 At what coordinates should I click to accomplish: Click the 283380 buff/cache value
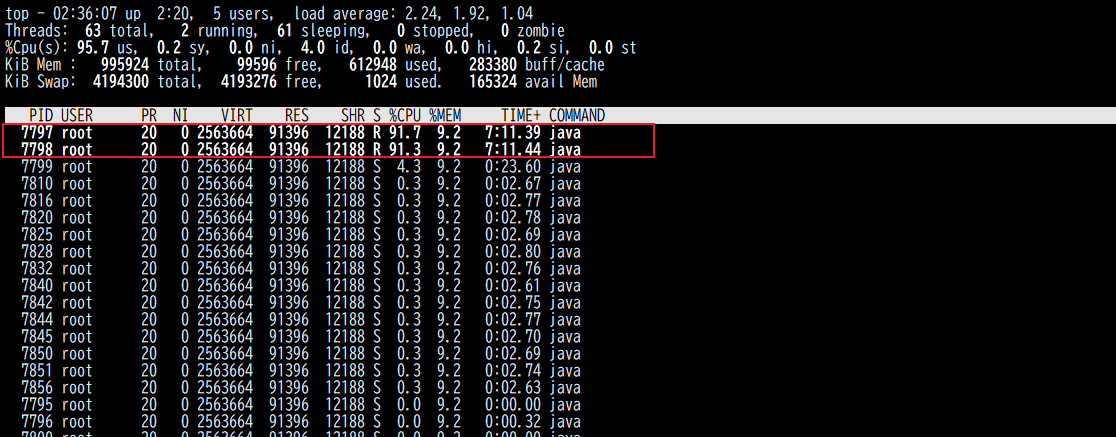493,65
